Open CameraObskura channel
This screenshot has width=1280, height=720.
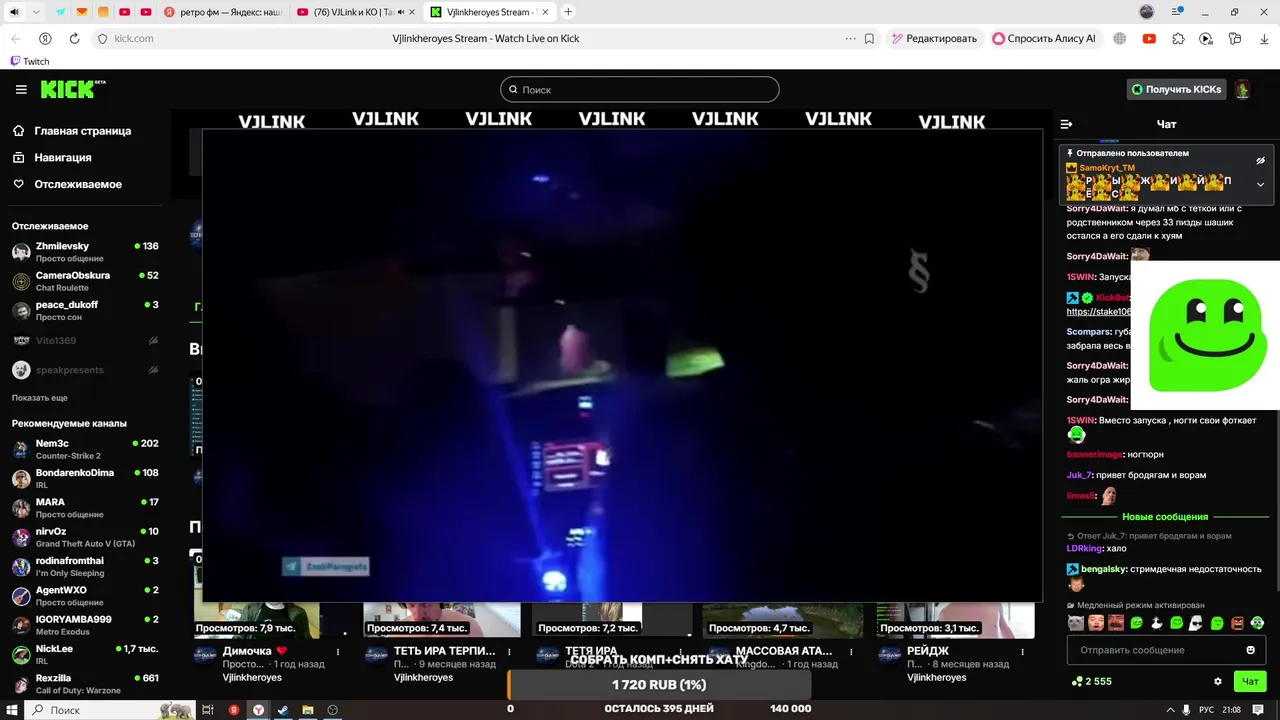[85, 281]
